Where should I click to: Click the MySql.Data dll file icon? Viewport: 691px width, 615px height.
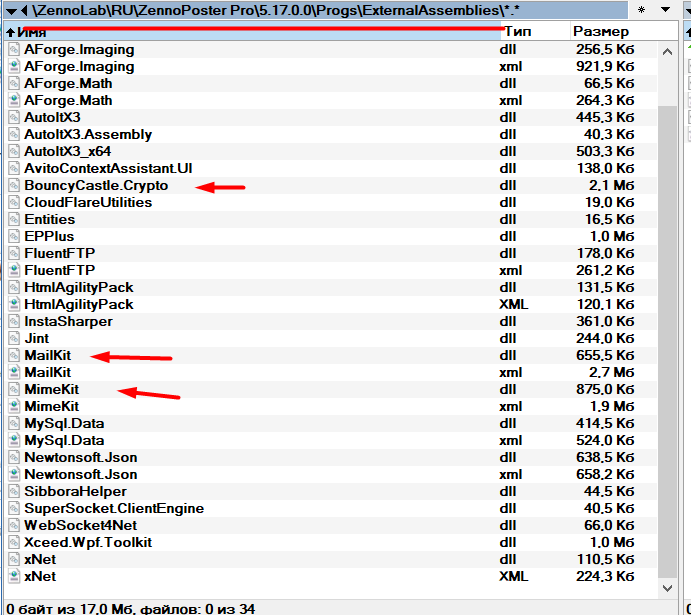pyautogui.click(x=14, y=424)
